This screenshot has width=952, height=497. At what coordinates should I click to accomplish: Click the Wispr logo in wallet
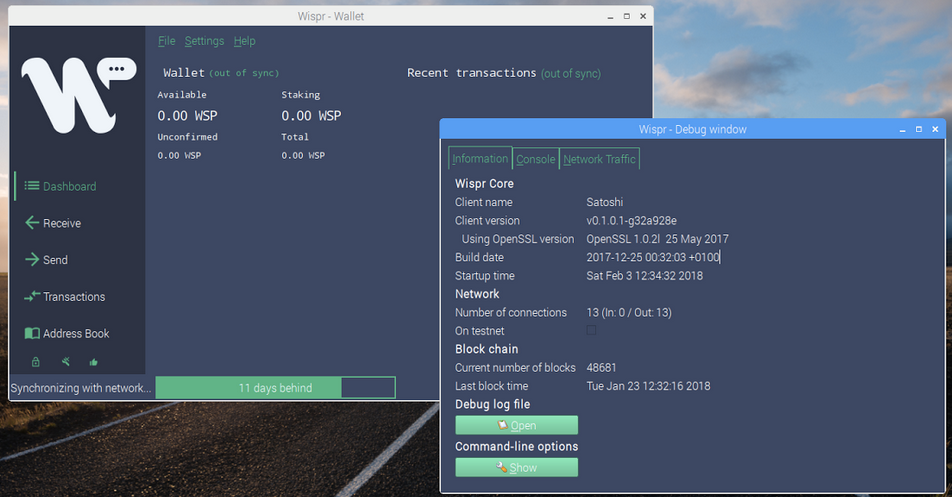coord(78,95)
